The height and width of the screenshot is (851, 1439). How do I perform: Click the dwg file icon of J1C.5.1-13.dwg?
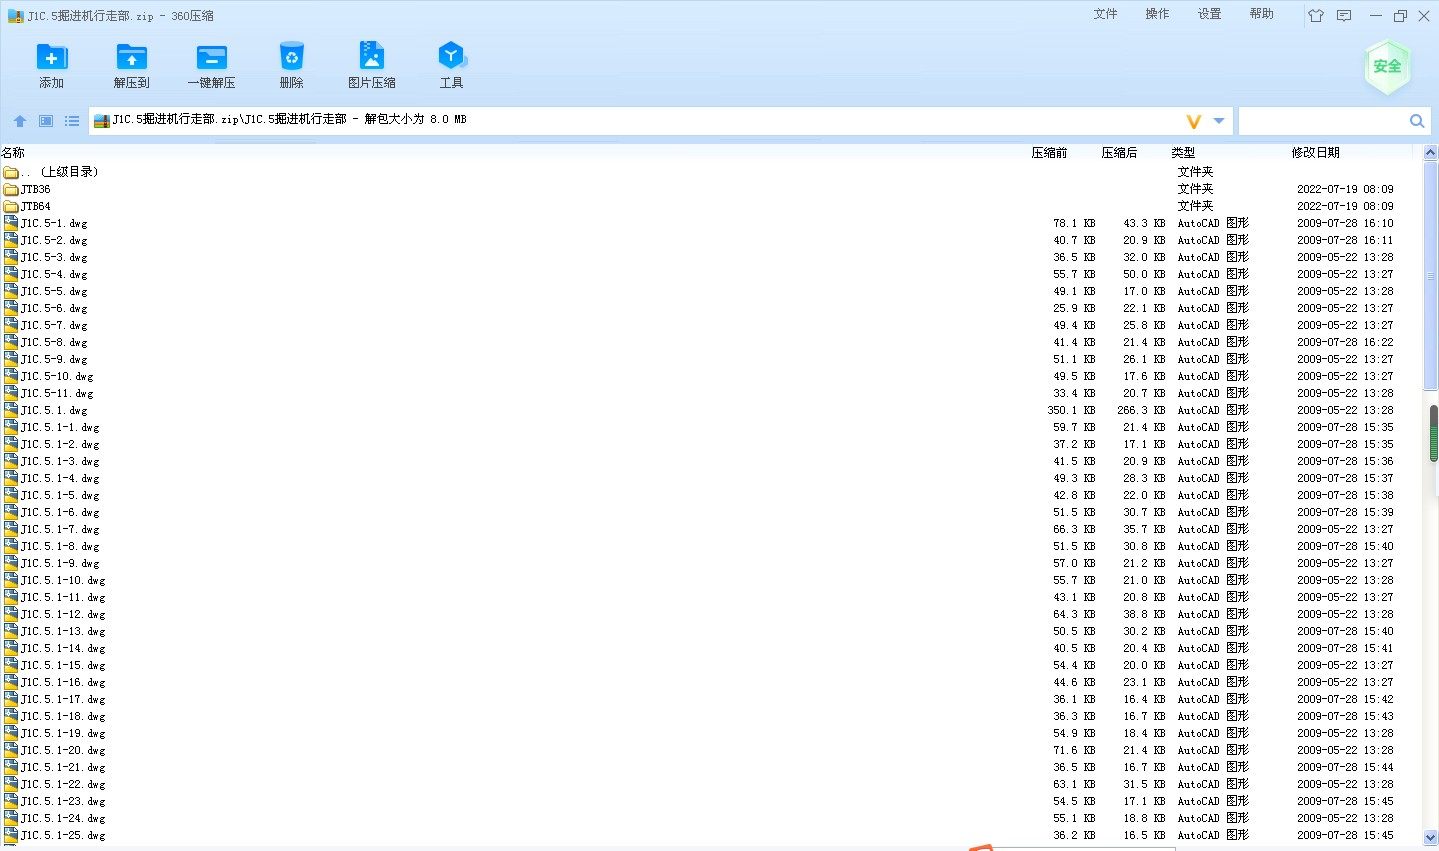pos(11,631)
